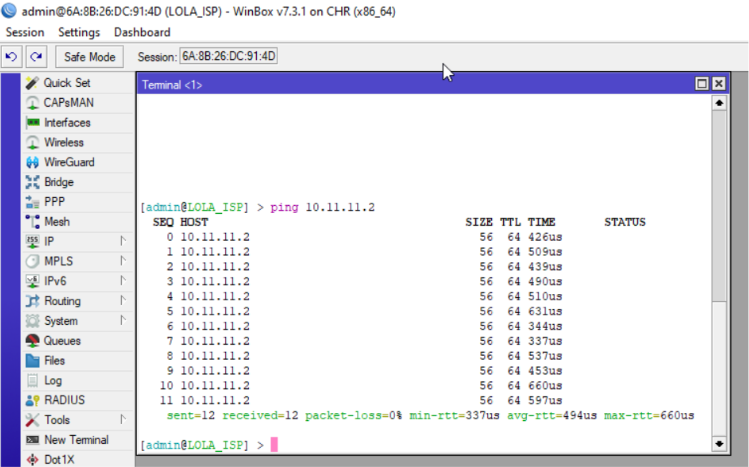The width and height of the screenshot is (749, 467).
Task: Click the redo arrow icon in toolbar
Action: (35, 57)
